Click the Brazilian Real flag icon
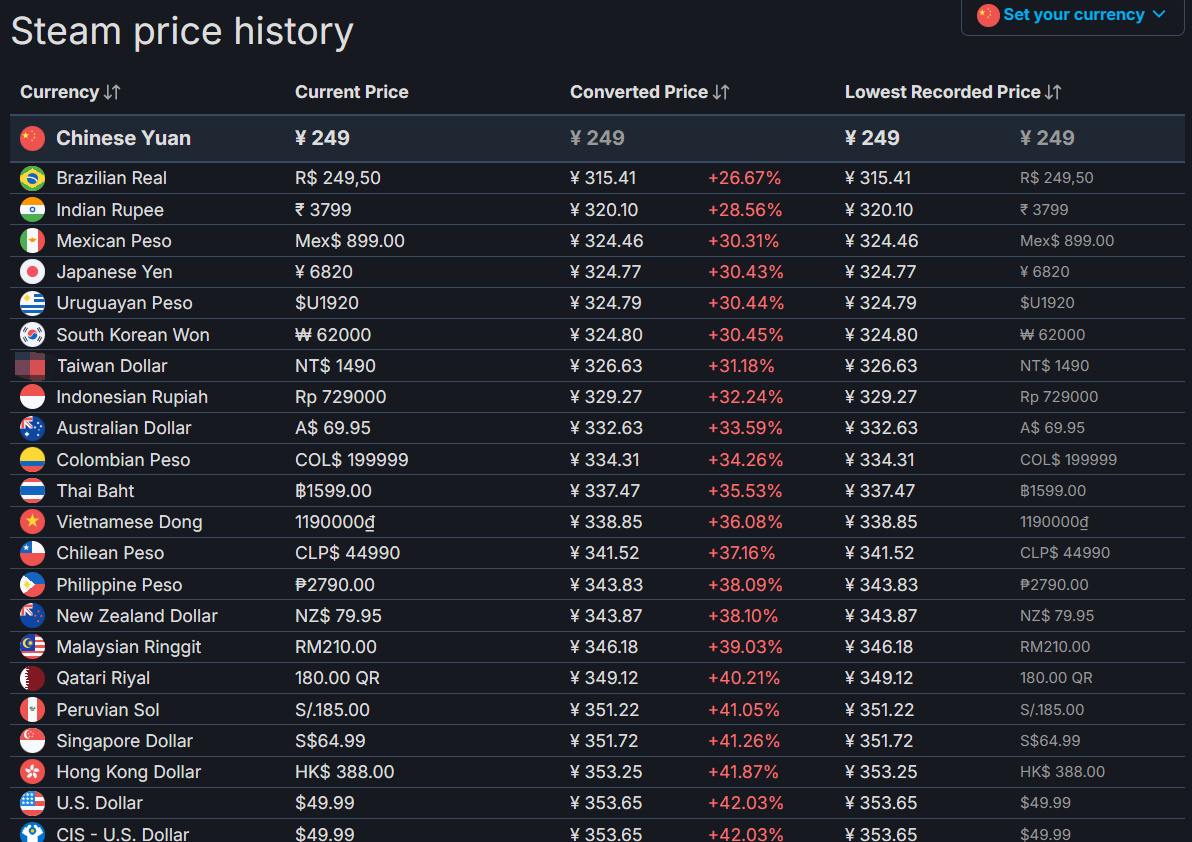 32,178
